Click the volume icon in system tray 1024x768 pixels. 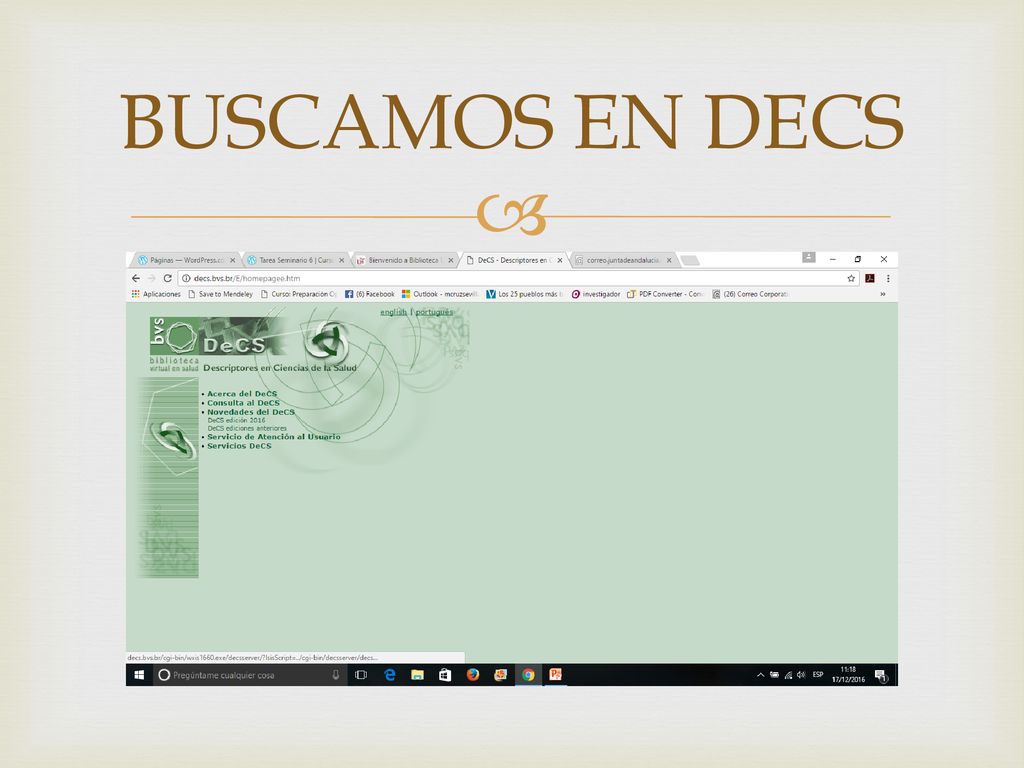point(801,675)
